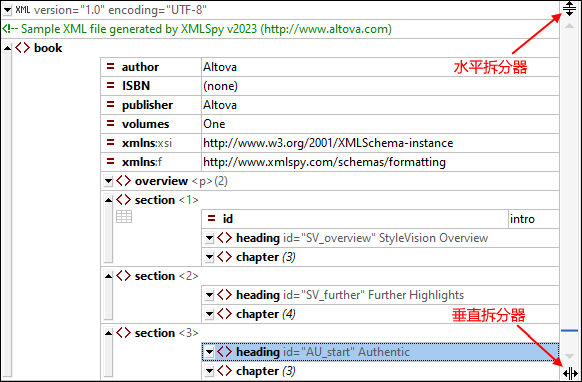582x382 pixels.
Task: Expand heading SV_further arrow
Action: 209,295
